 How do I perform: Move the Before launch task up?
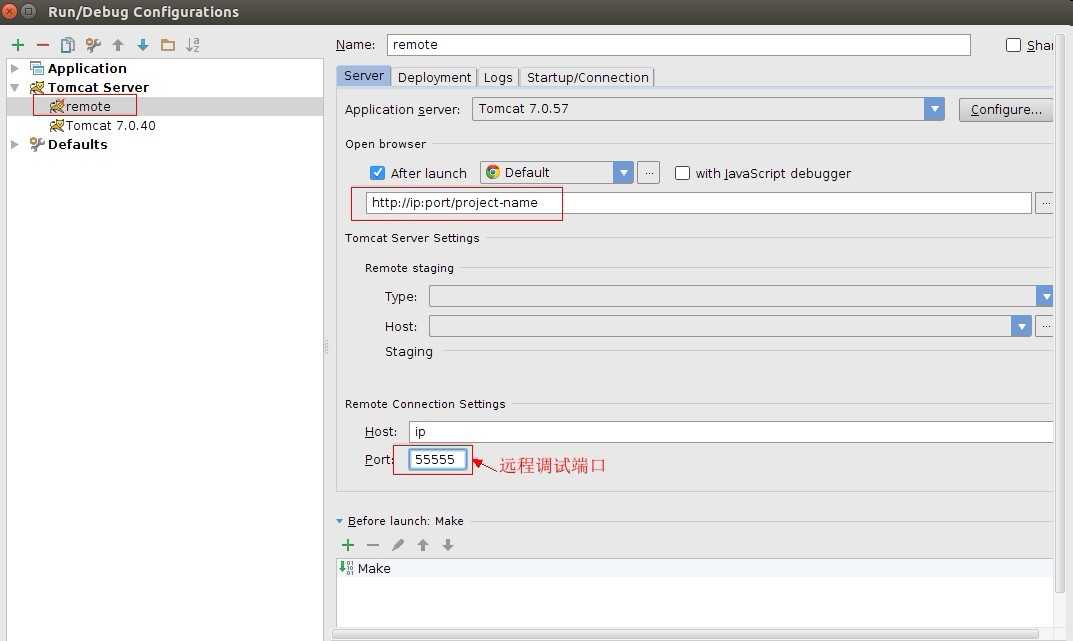click(423, 545)
